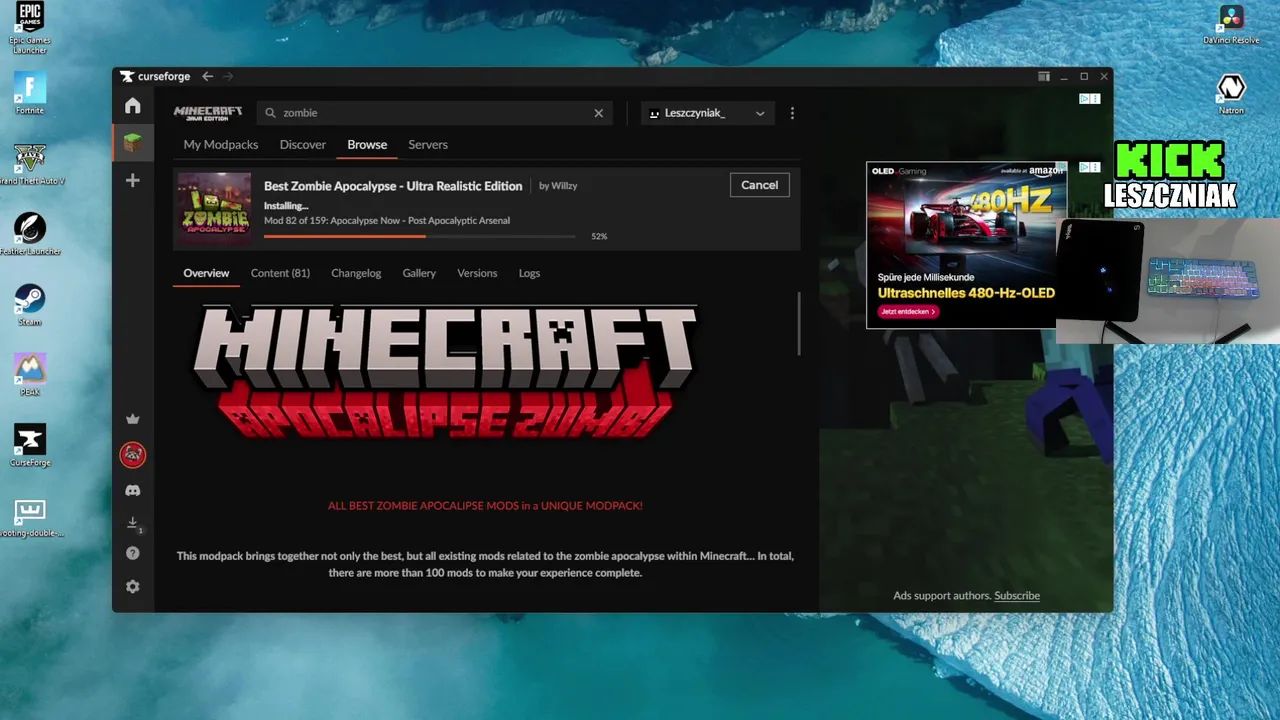This screenshot has height=720, width=1280.
Task: Open CurseForge settings gear icon
Action: pyautogui.click(x=132, y=587)
